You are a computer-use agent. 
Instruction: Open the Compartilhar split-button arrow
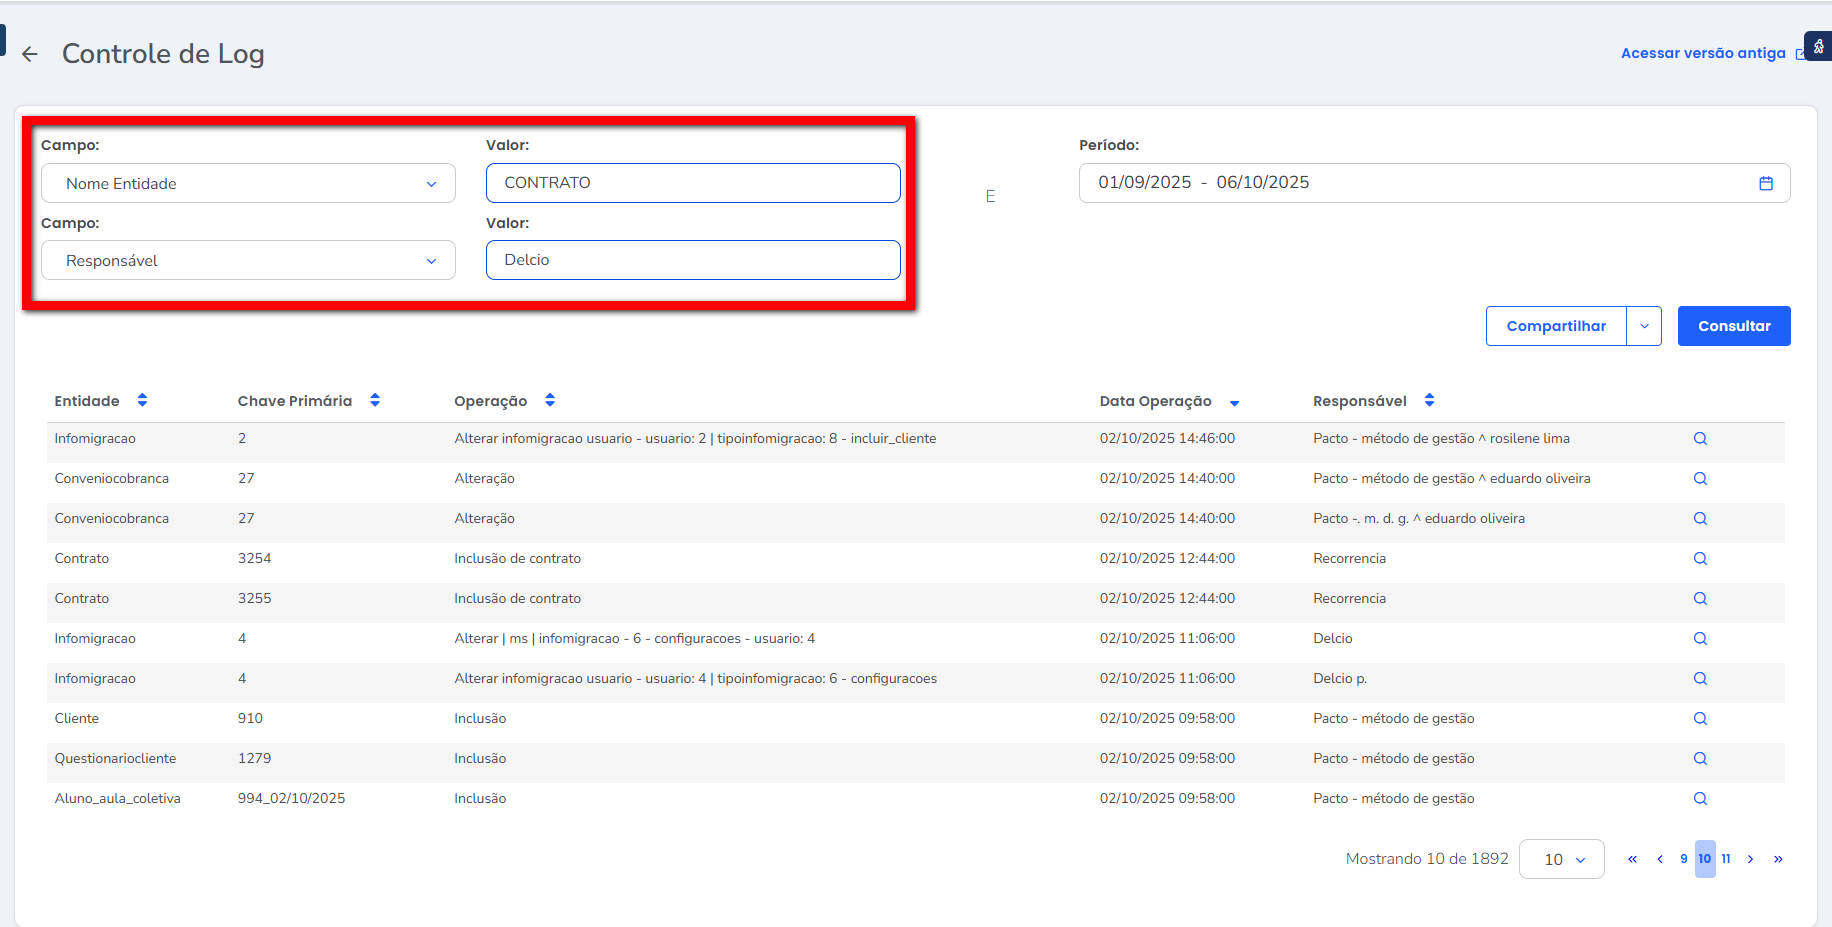click(x=1644, y=326)
